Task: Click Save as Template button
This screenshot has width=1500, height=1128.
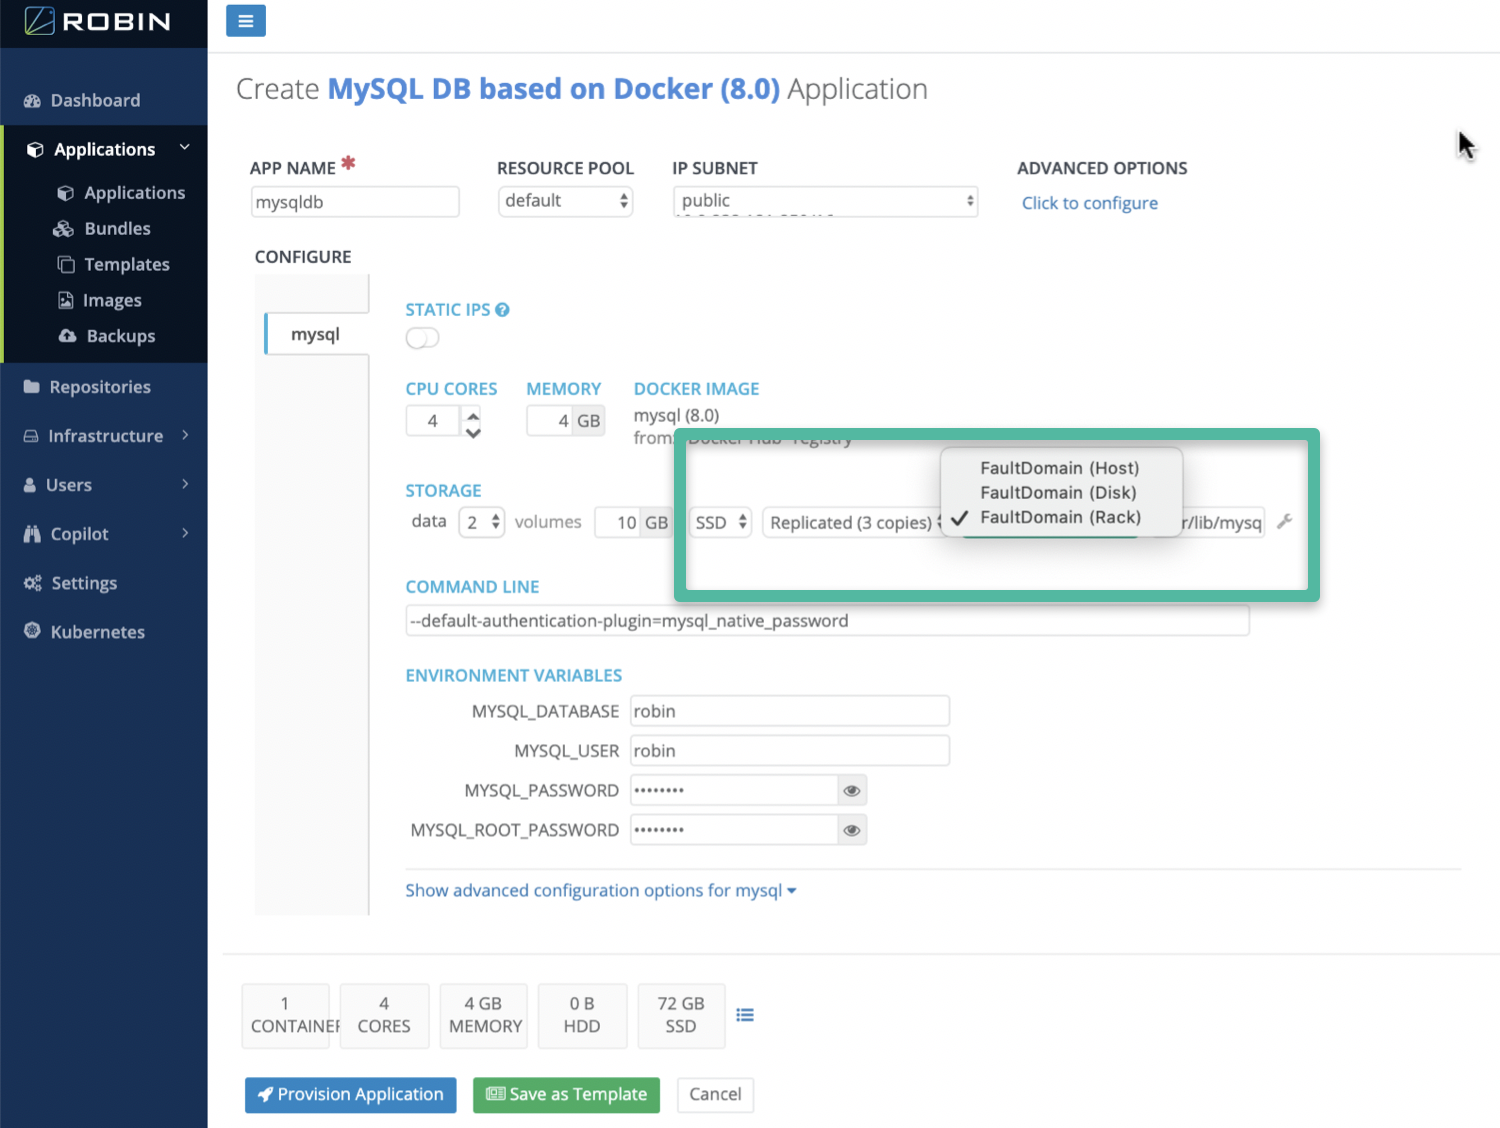Action: point(566,1095)
